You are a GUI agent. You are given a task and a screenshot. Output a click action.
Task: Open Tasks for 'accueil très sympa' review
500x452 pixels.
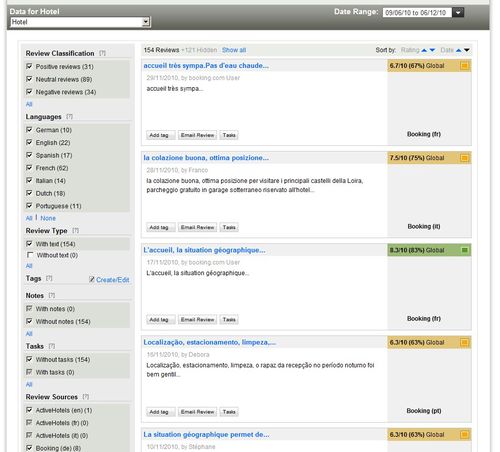point(229,135)
